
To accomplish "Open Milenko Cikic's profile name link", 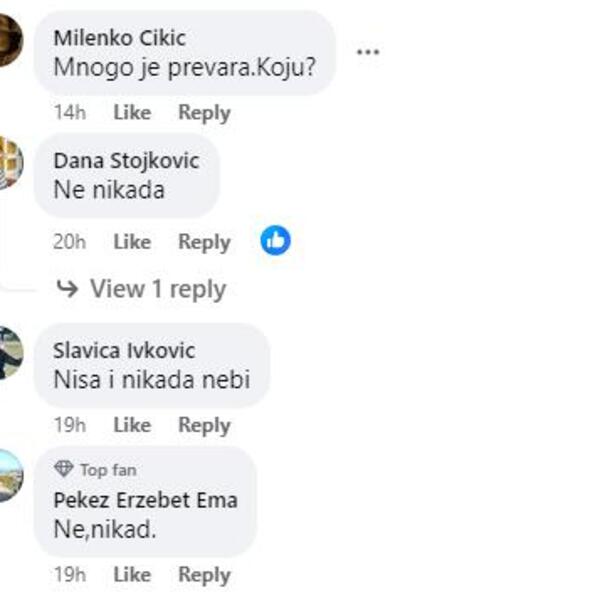I will point(119,37).
